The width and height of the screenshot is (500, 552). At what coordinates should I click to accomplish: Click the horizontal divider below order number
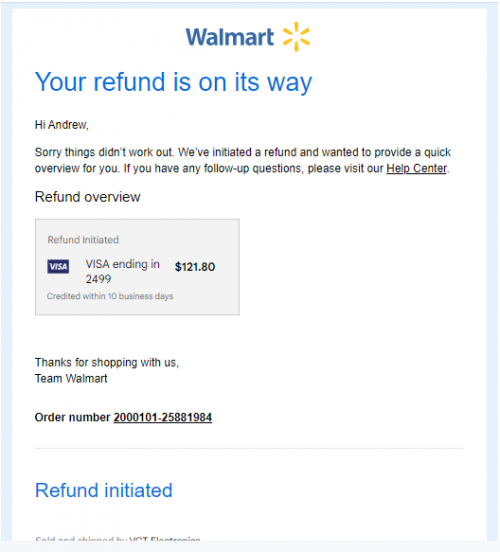tap(249, 448)
